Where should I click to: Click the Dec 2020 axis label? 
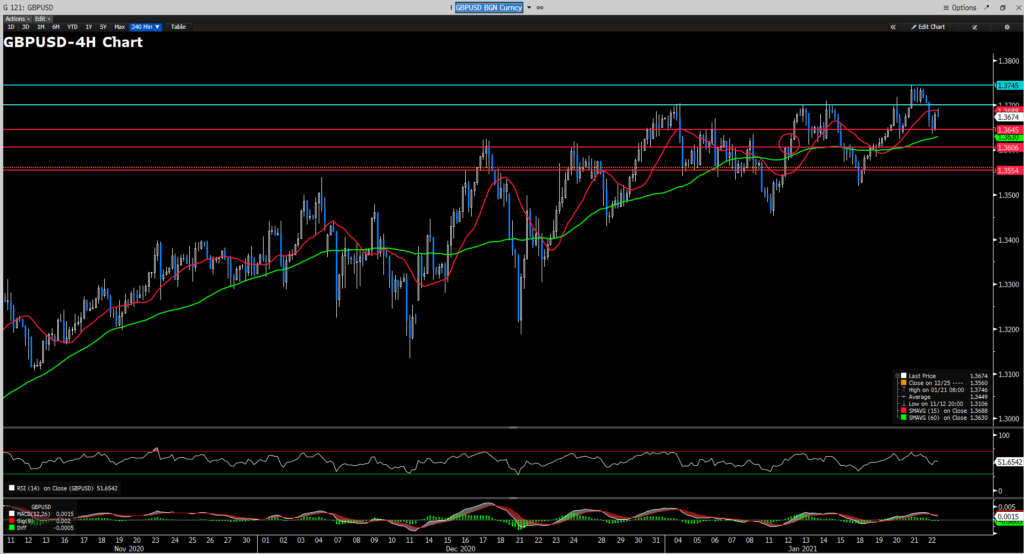pyautogui.click(x=460, y=549)
